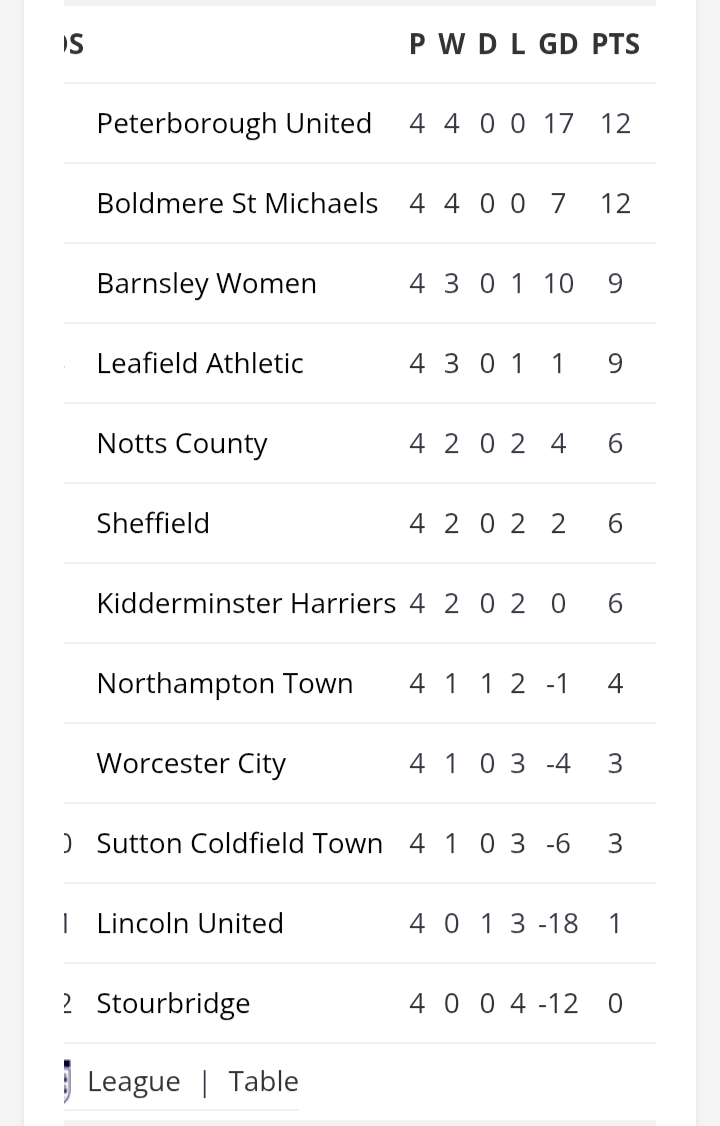Viewport: 720px width, 1126px height.
Task: Select Peterborough United team name
Action: click(234, 123)
